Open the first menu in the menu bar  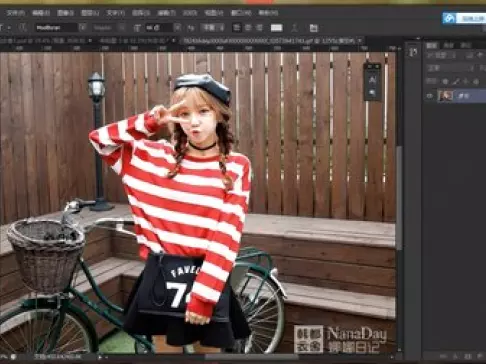(15, 13)
